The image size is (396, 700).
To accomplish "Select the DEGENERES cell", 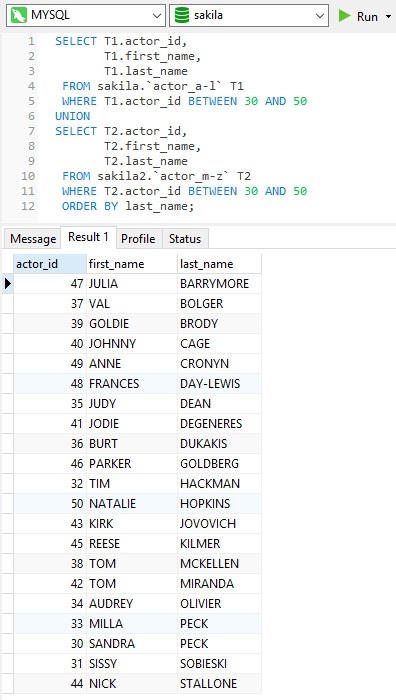I will coord(219,424).
